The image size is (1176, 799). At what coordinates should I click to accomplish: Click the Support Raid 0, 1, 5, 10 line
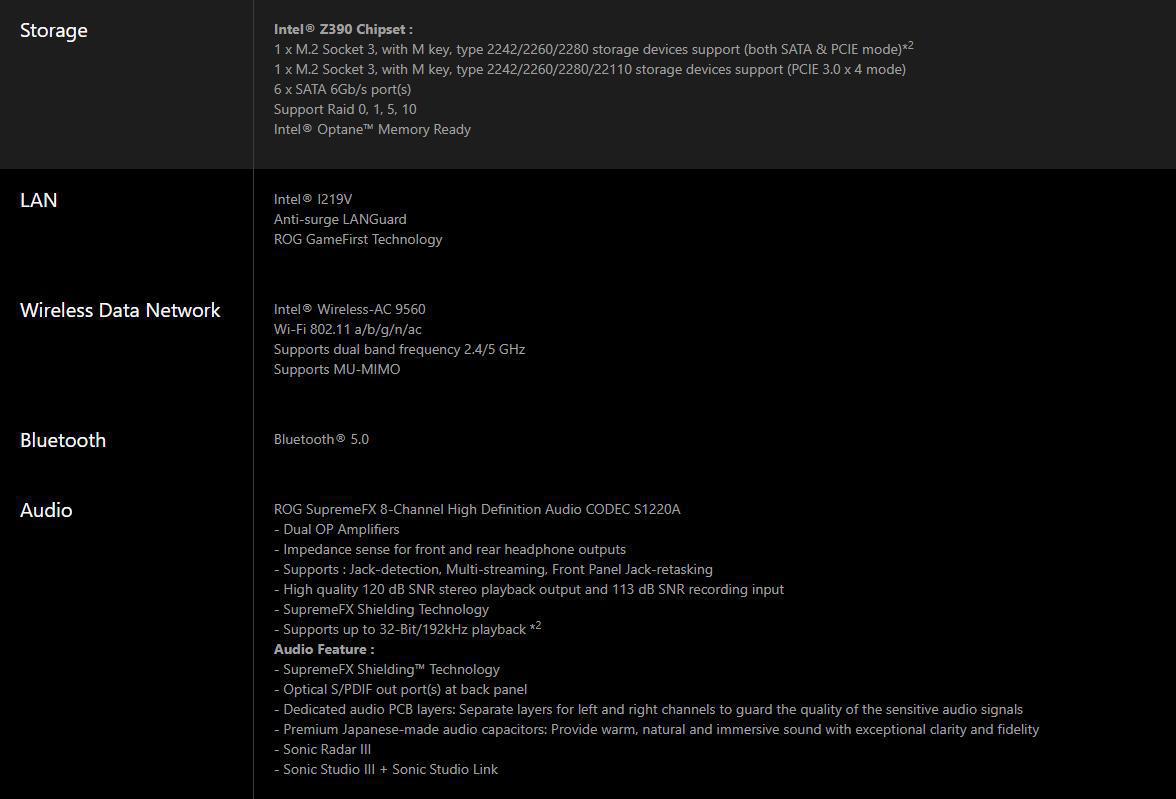coord(345,110)
